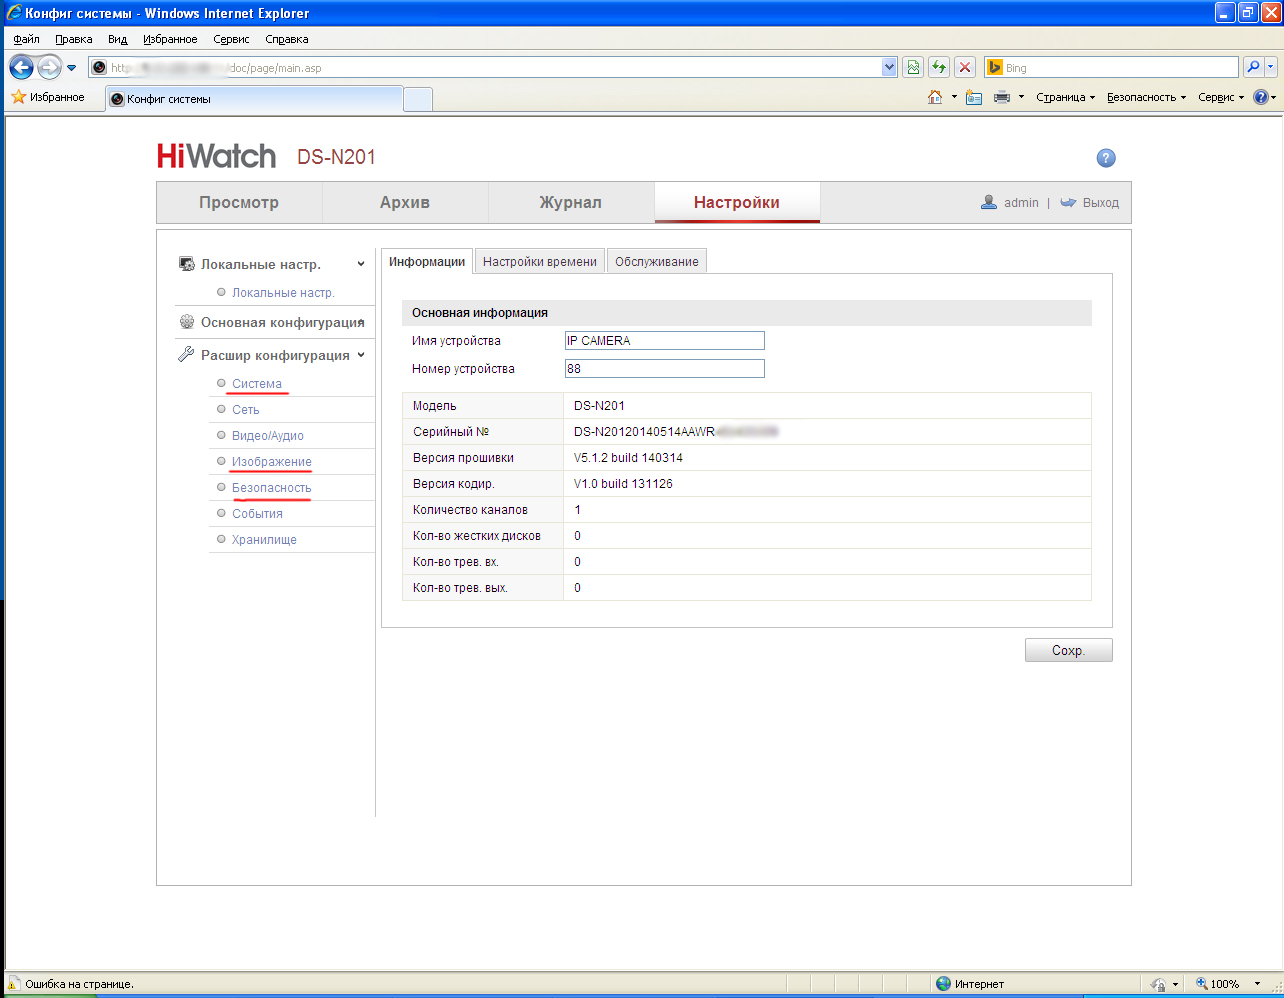Switch to the Архив tab

405,202
